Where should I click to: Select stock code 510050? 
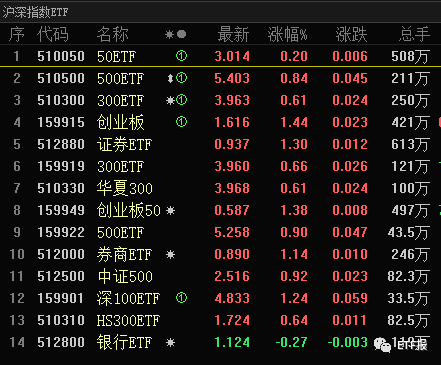61,56
